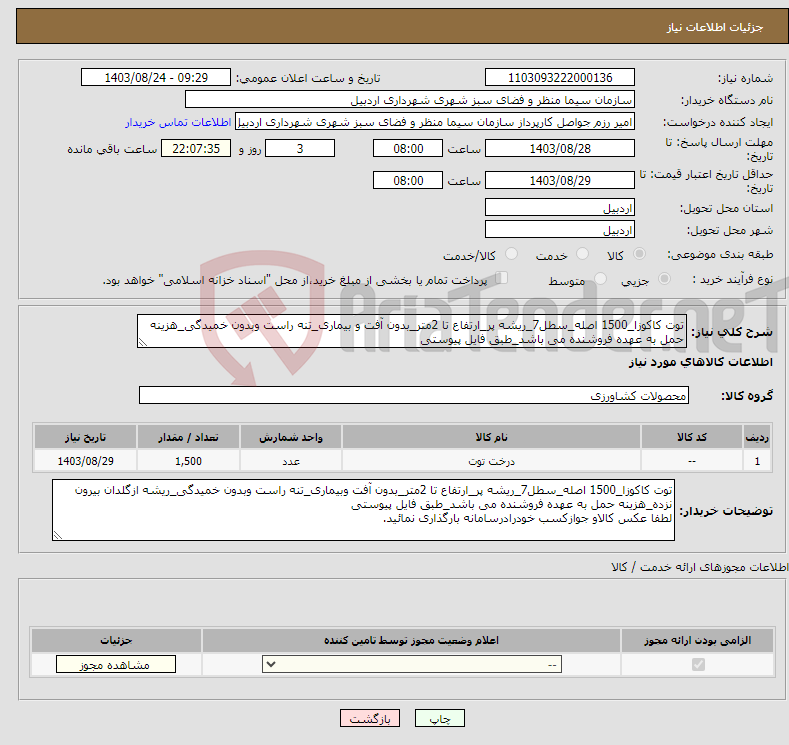Click the request creator name field
This screenshot has width=789, height=745.
pyautogui.click(x=435, y=122)
